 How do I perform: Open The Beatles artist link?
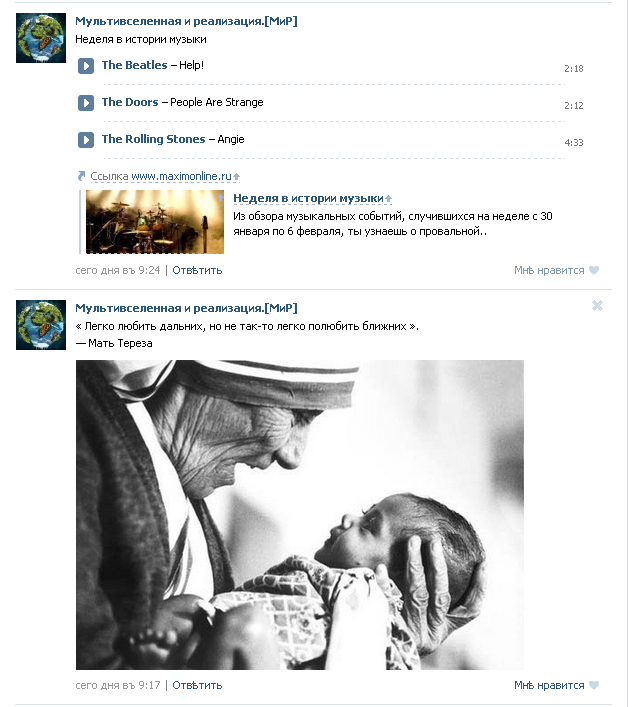pos(134,65)
